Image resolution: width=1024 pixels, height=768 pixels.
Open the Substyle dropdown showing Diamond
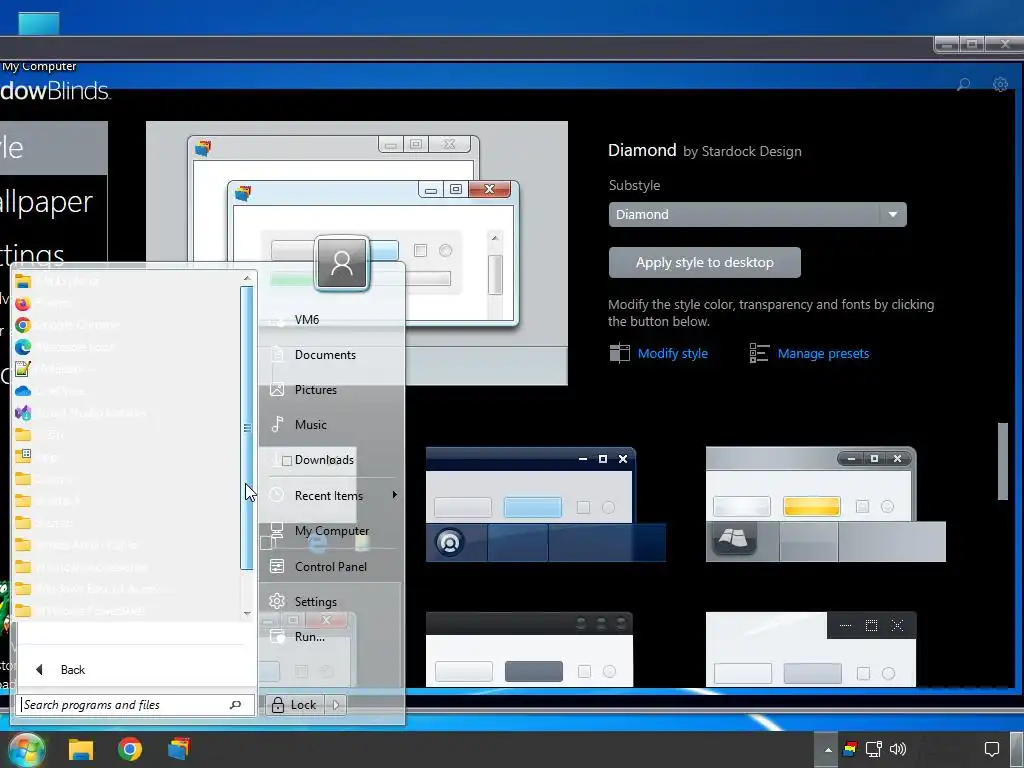(758, 214)
